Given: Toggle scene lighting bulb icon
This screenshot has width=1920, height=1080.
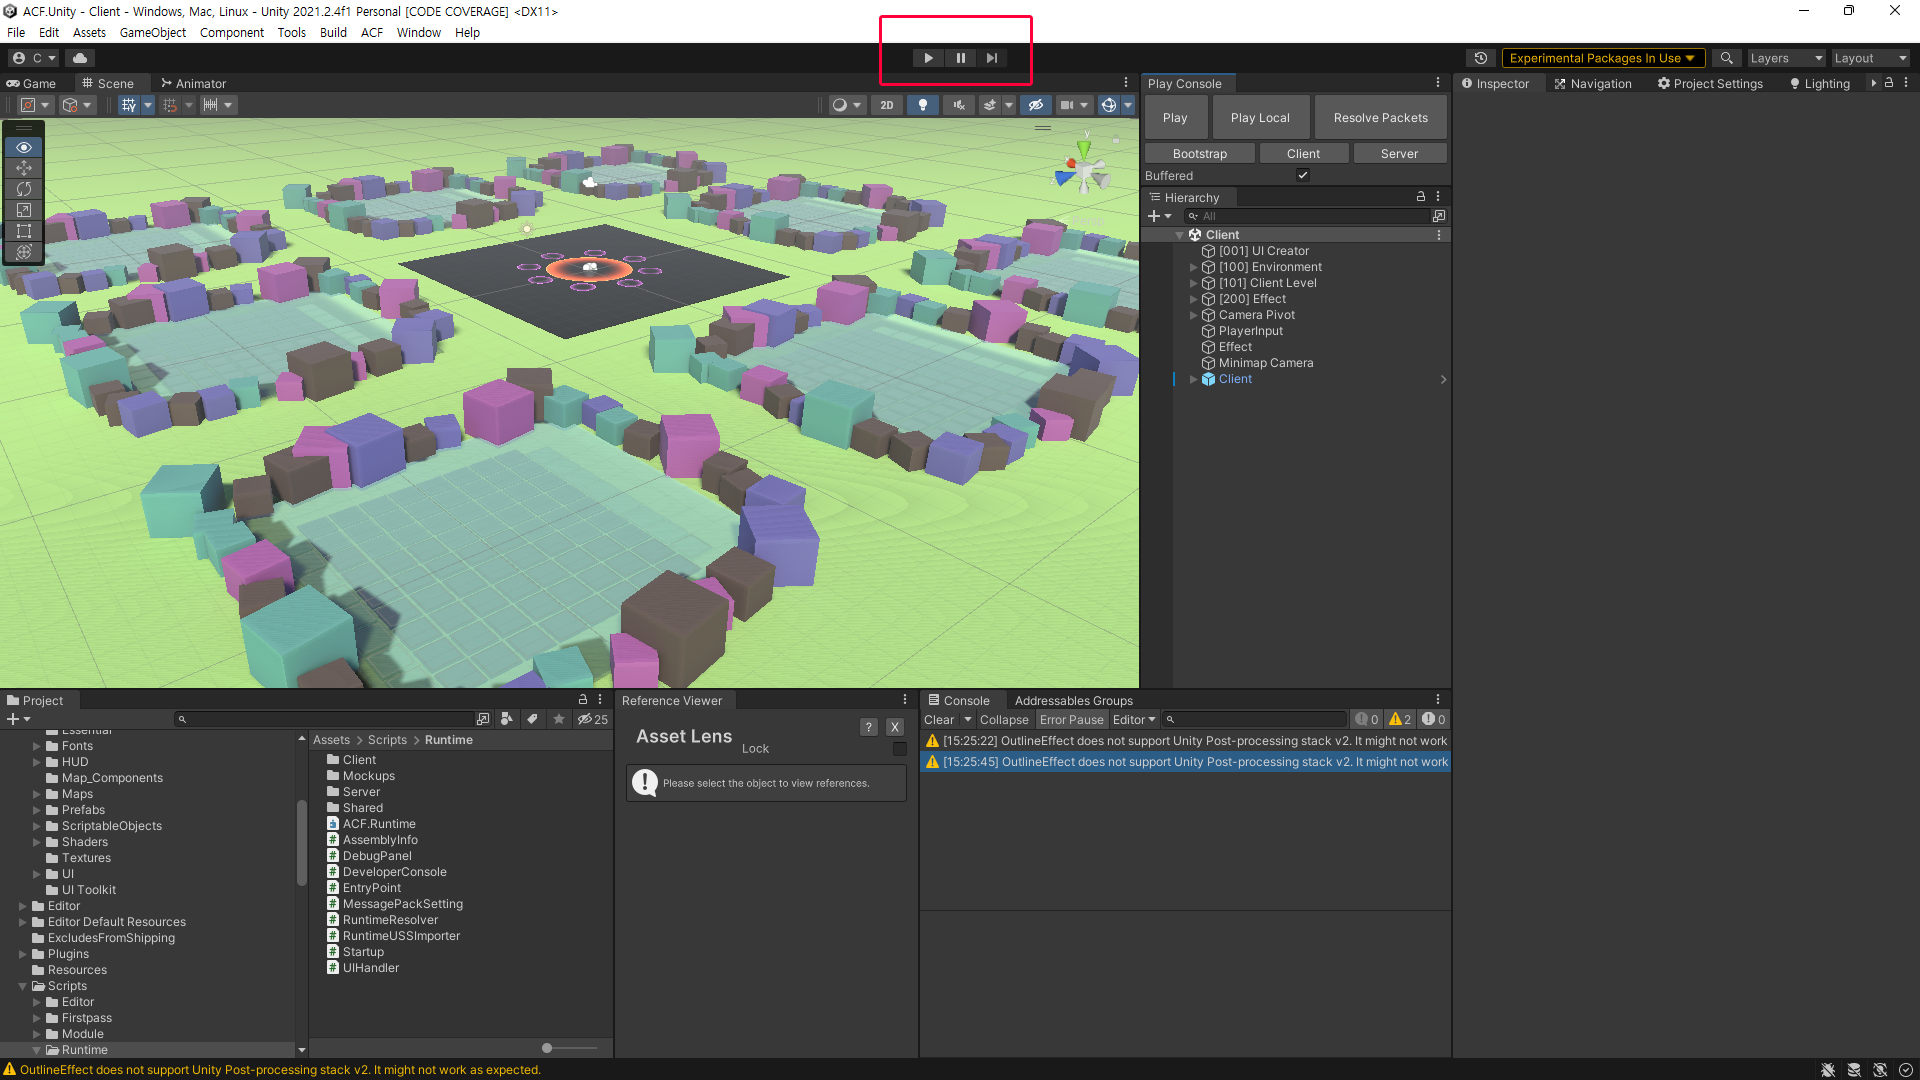Looking at the screenshot, I should 922,105.
